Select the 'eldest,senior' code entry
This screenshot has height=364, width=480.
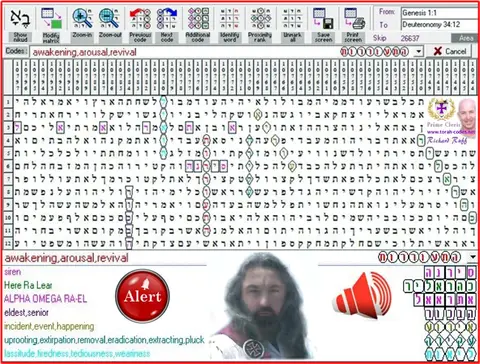click(26, 313)
